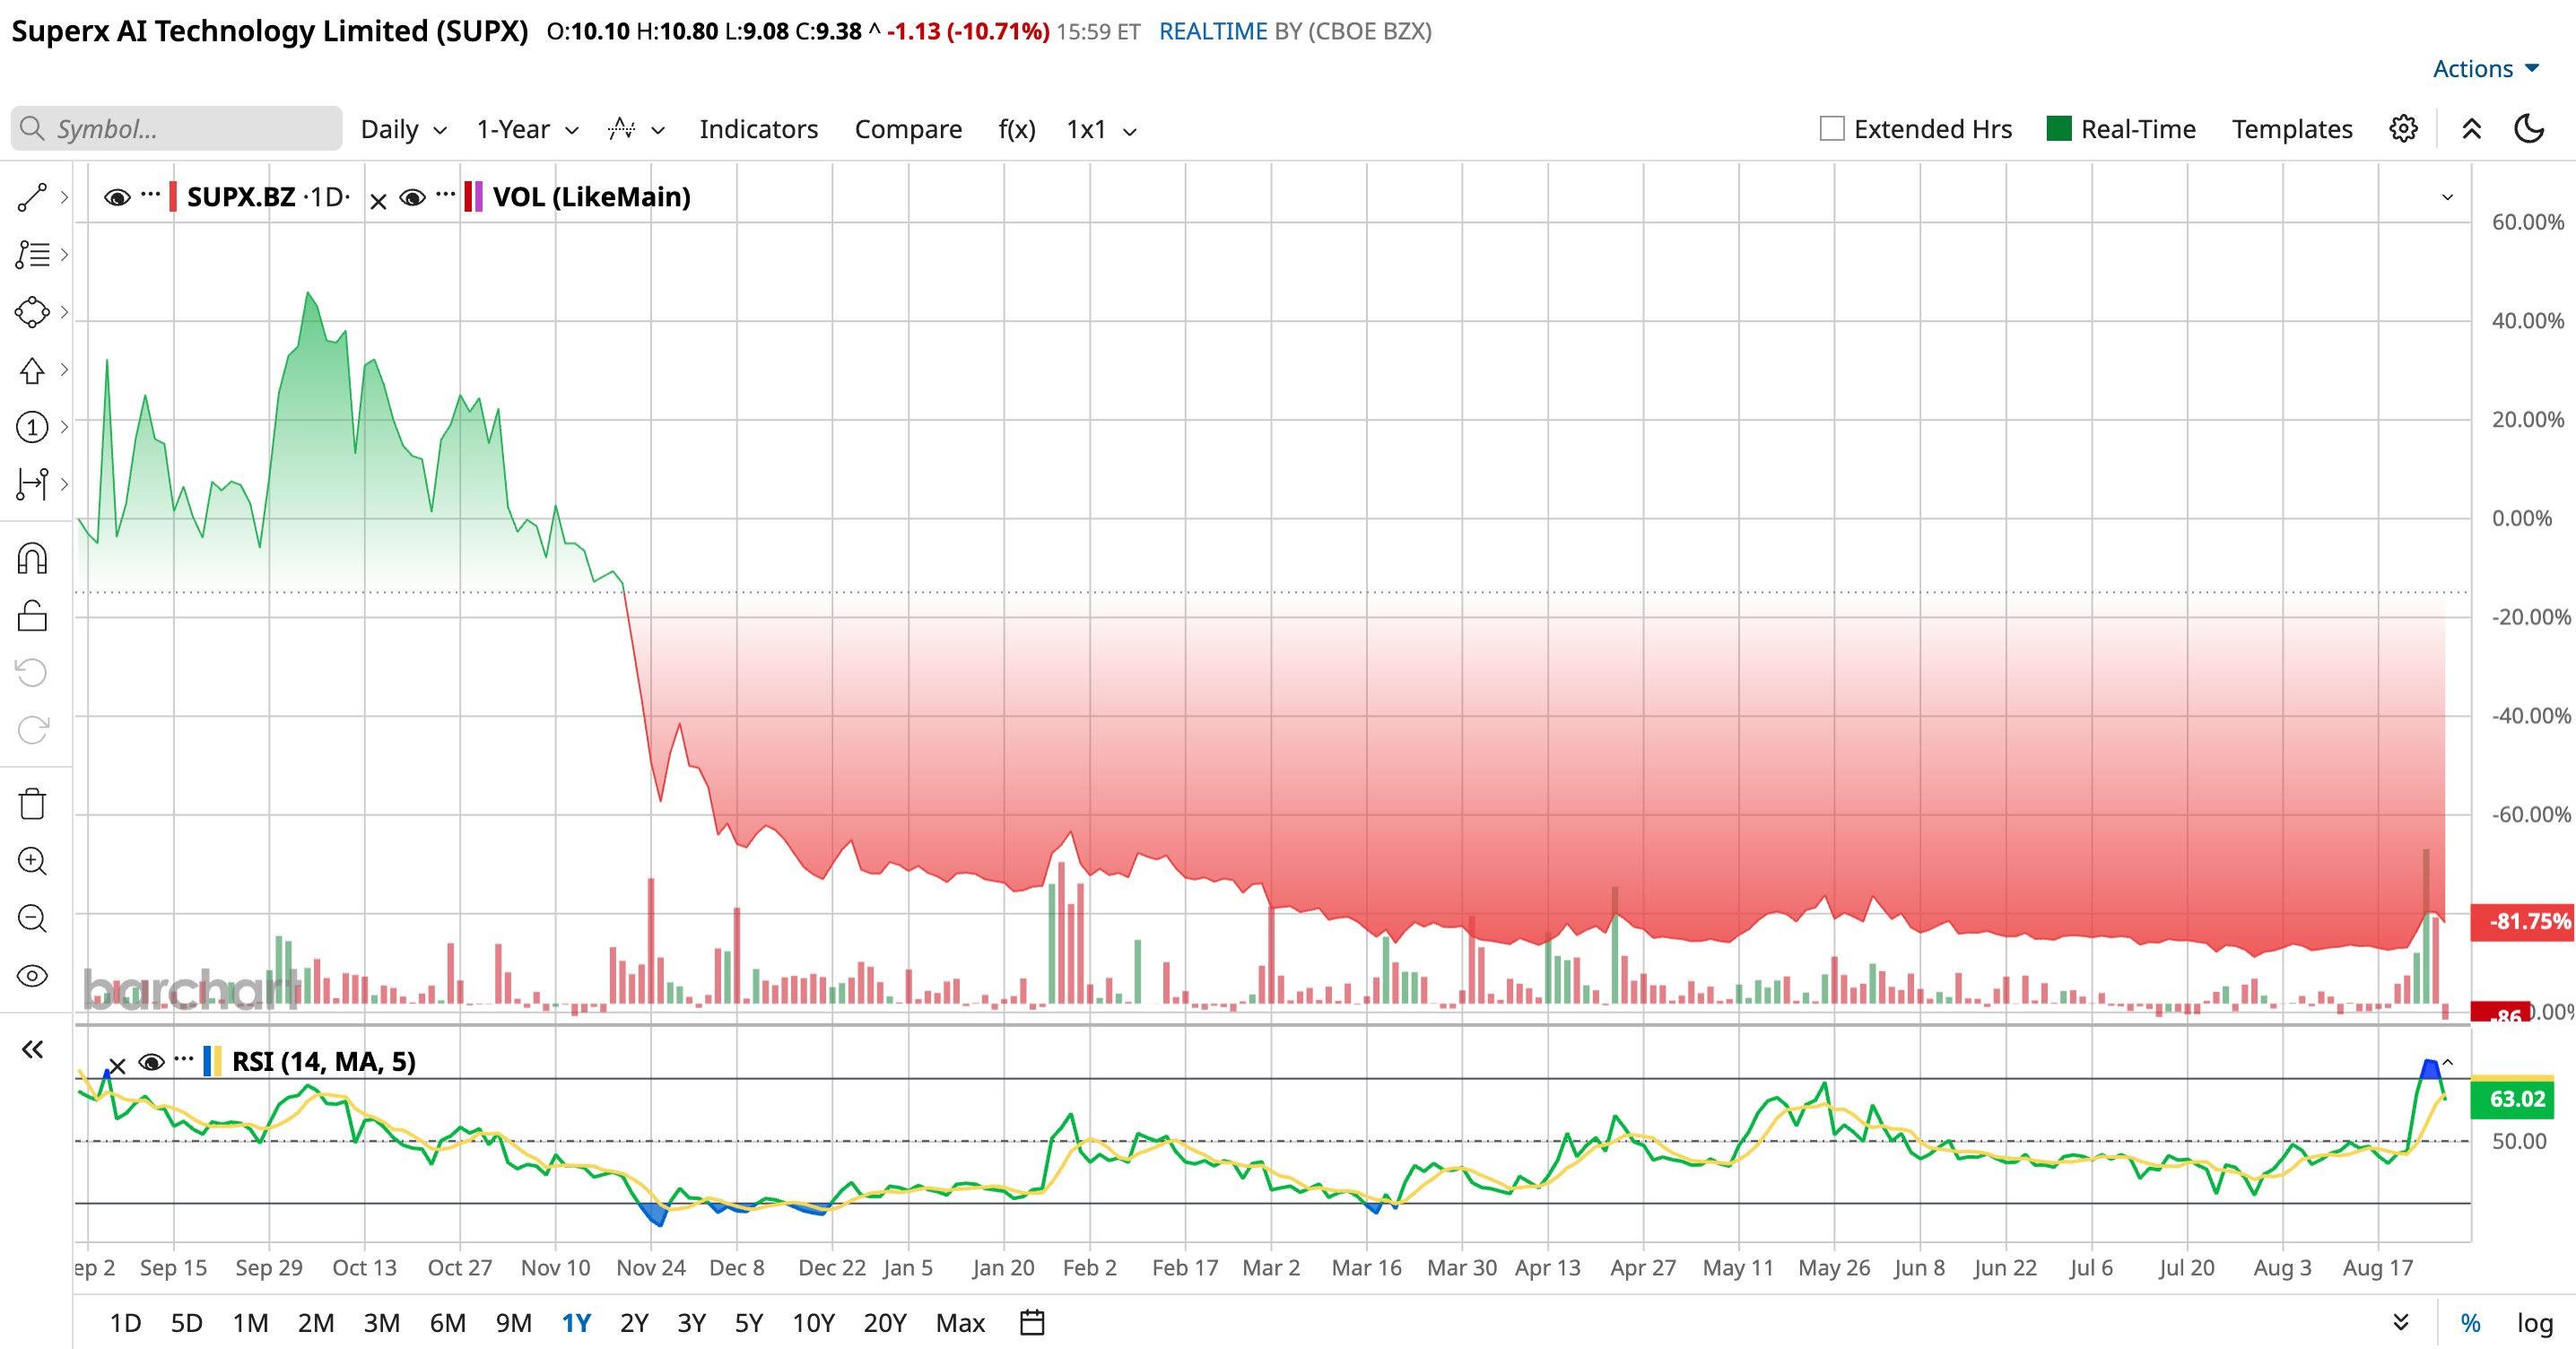Click the VOL color swatch
Image resolution: width=2576 pixels, height=1349 pixels.
[474, 197]
